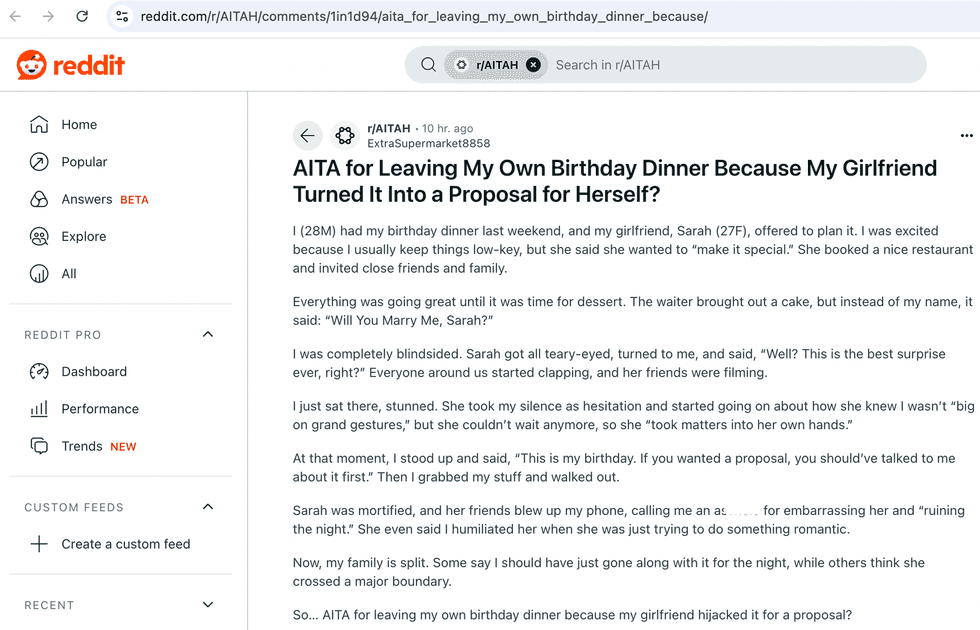Click the Popular icon in sidebar

[x=39, y=162]
